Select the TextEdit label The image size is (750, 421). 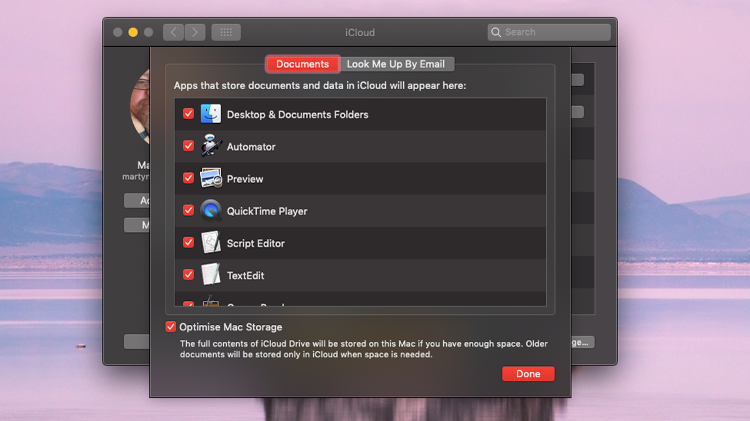tap(245, 276)
